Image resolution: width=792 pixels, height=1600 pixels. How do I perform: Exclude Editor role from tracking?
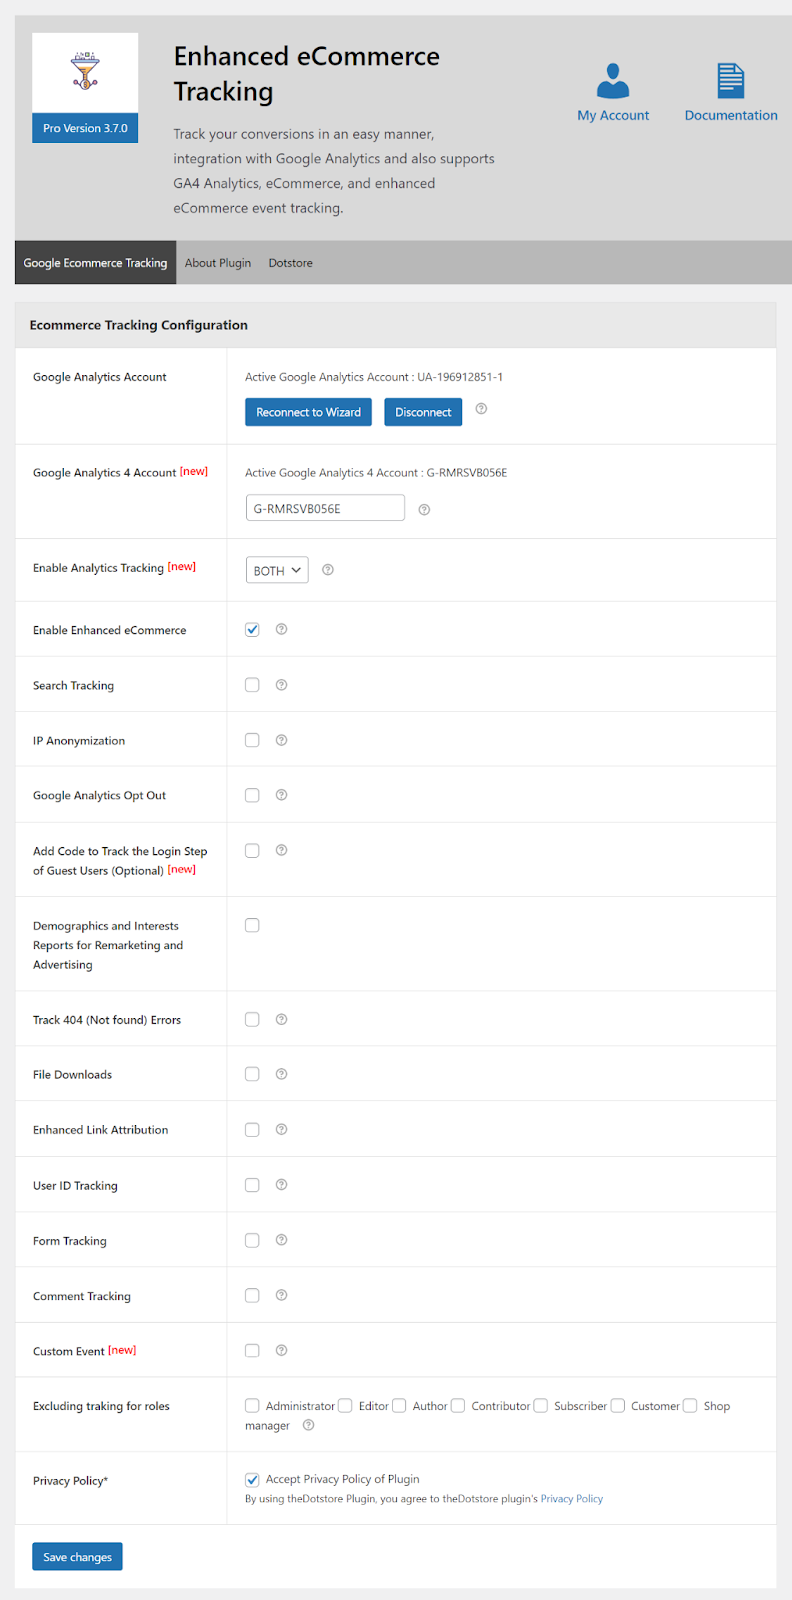click(345, 1405)
